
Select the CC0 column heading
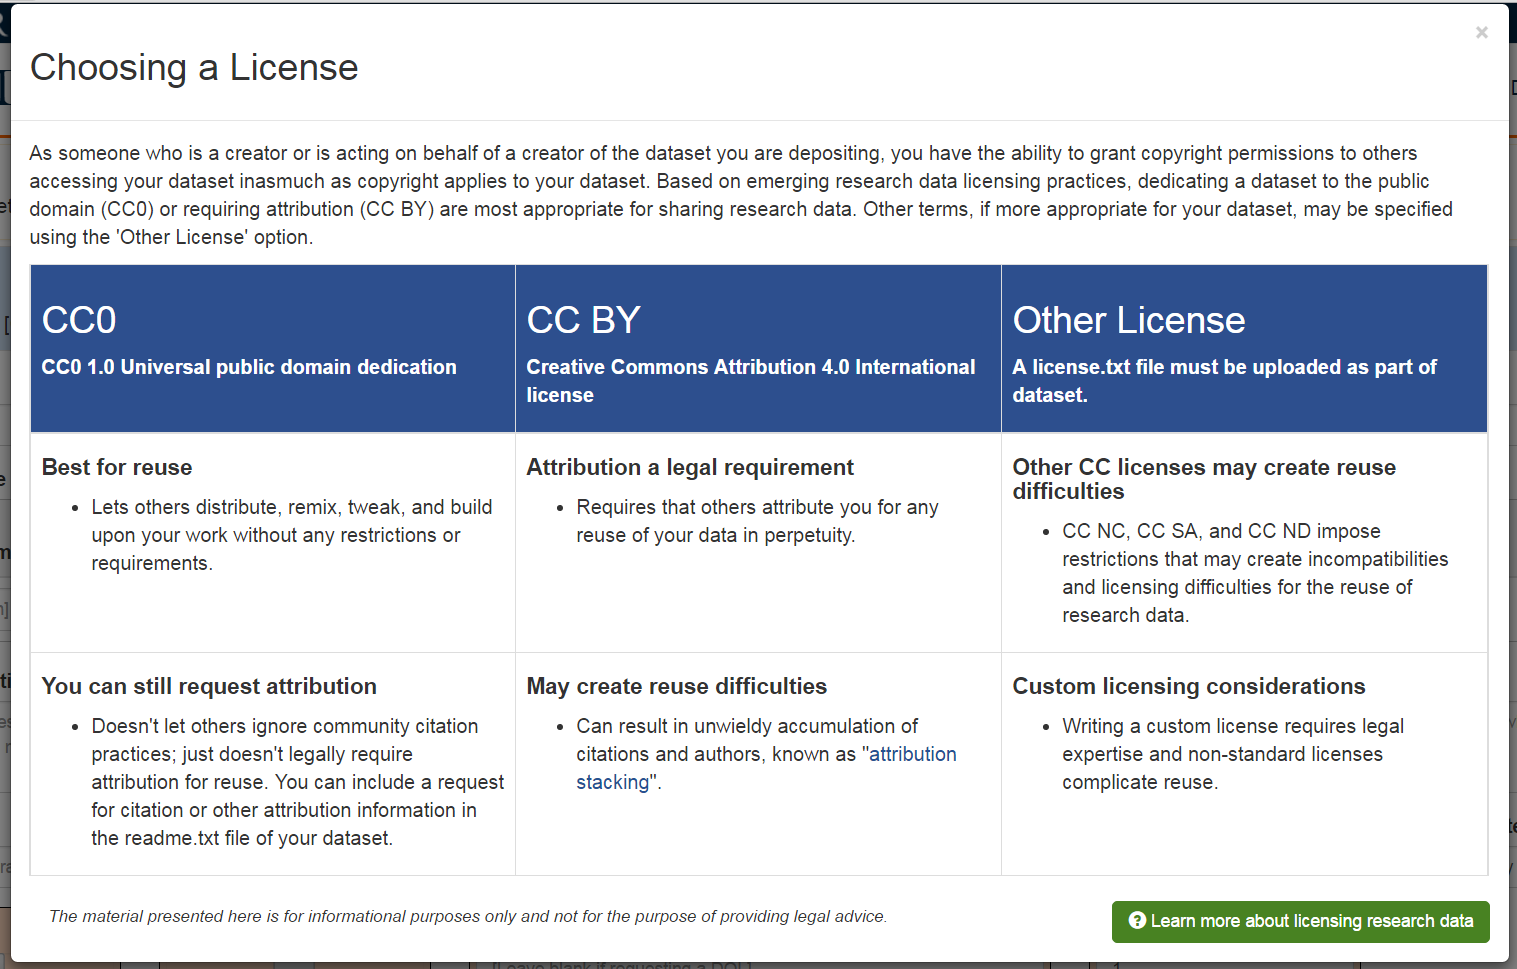click(x=79, y=320)
